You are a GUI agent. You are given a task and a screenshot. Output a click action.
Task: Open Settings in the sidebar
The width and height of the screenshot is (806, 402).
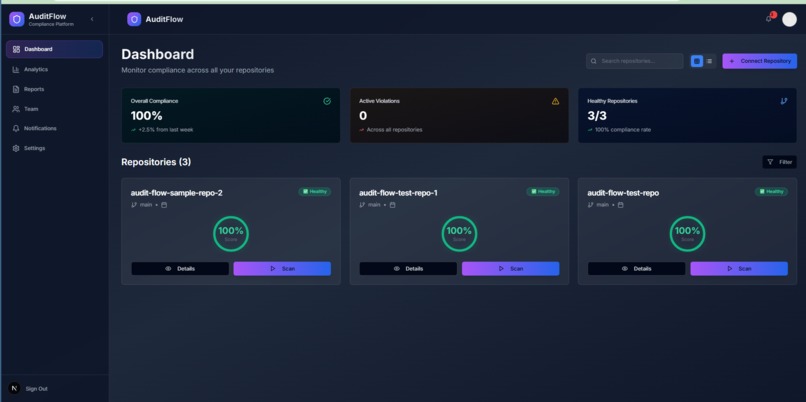tap(54, 149)
